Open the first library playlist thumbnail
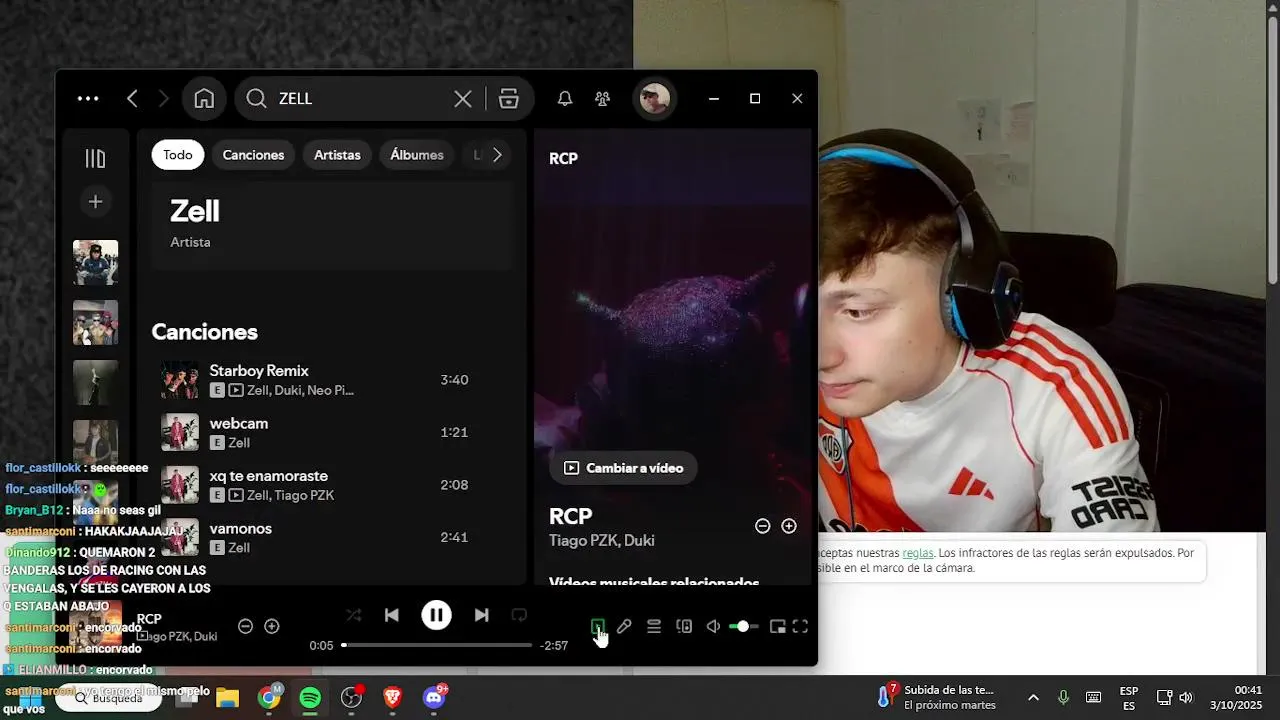 click(95, 262)
